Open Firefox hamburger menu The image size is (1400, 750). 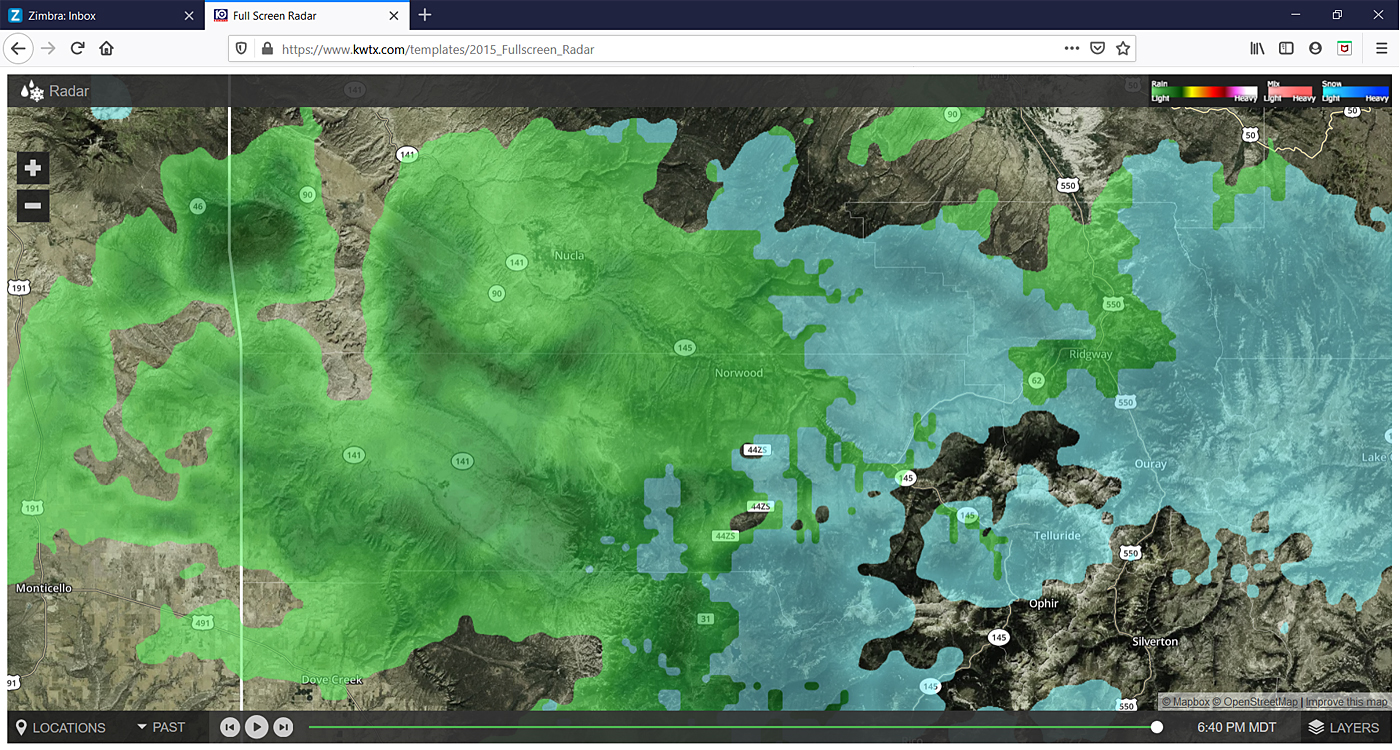(1381, 48)
